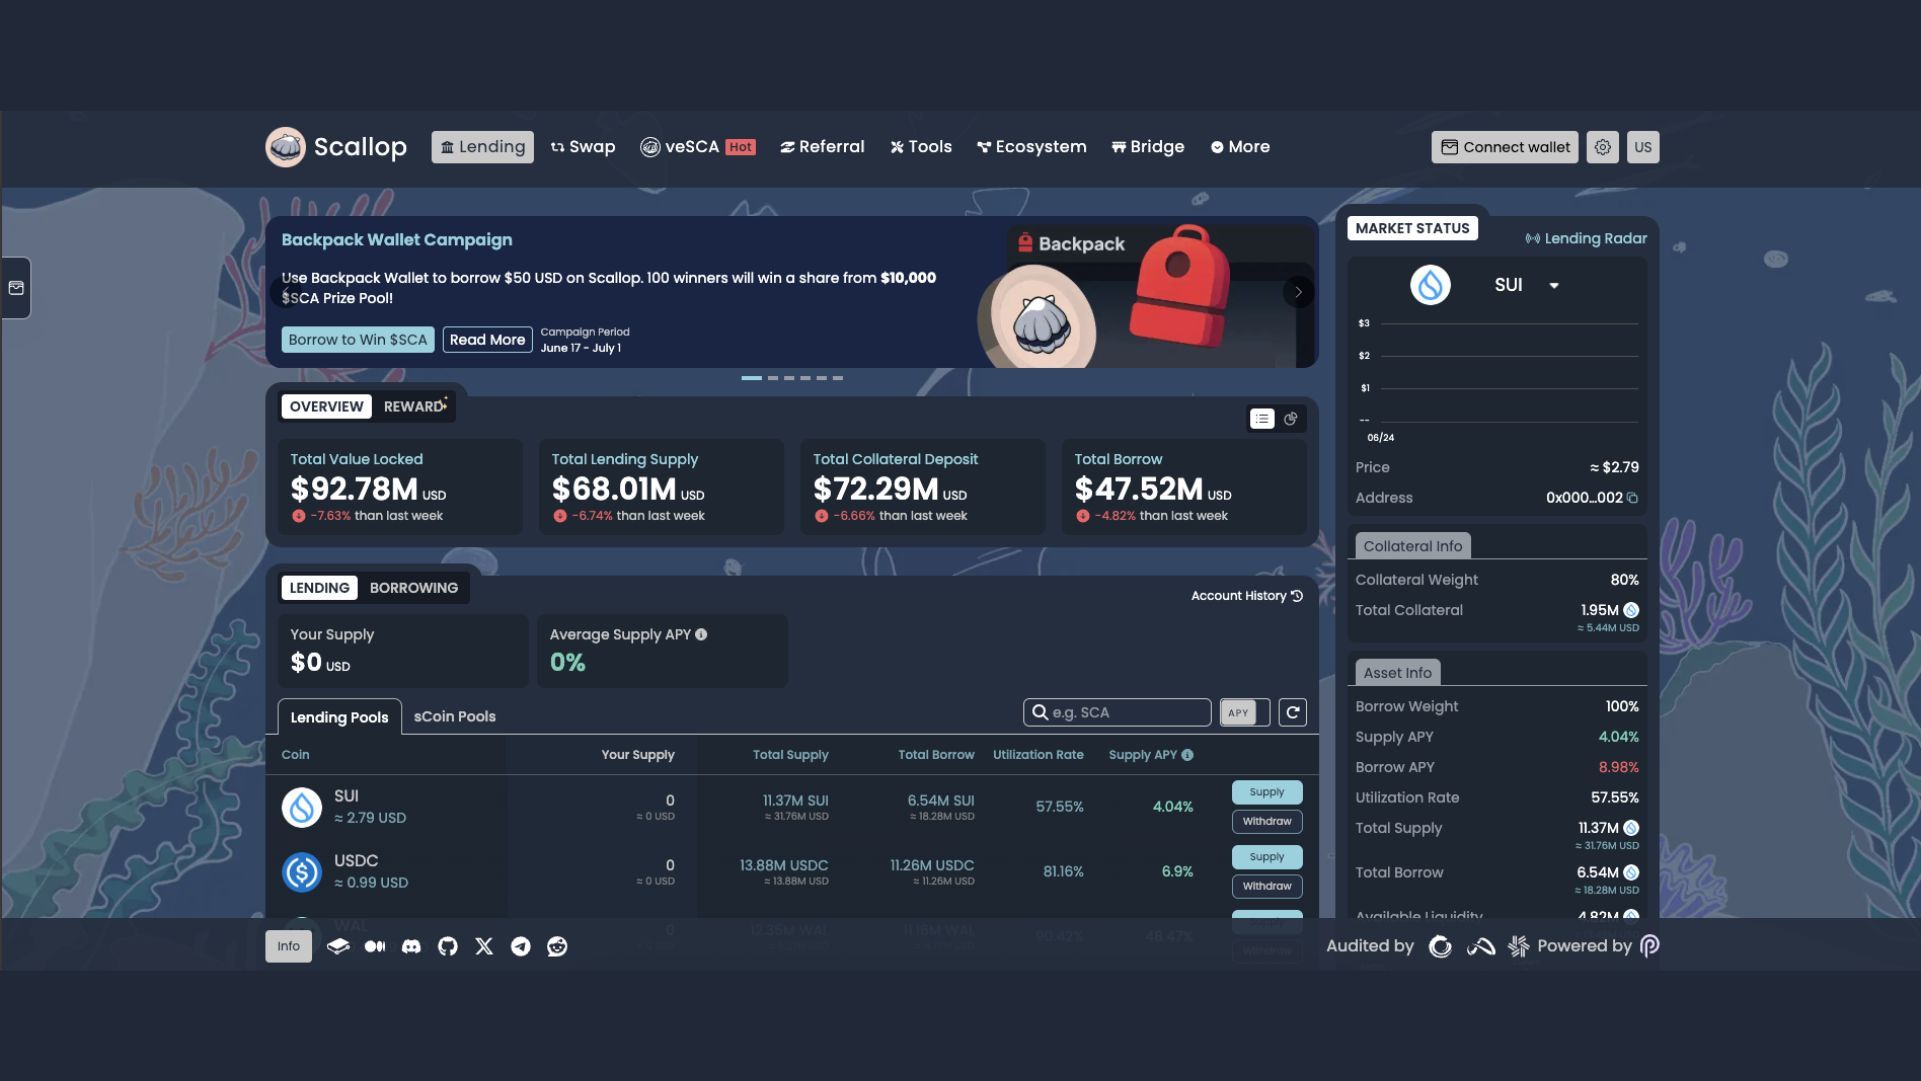1921x1081 pixels.
Task: Click Withdraw for the SUI pool
Action: point(1267,822)
